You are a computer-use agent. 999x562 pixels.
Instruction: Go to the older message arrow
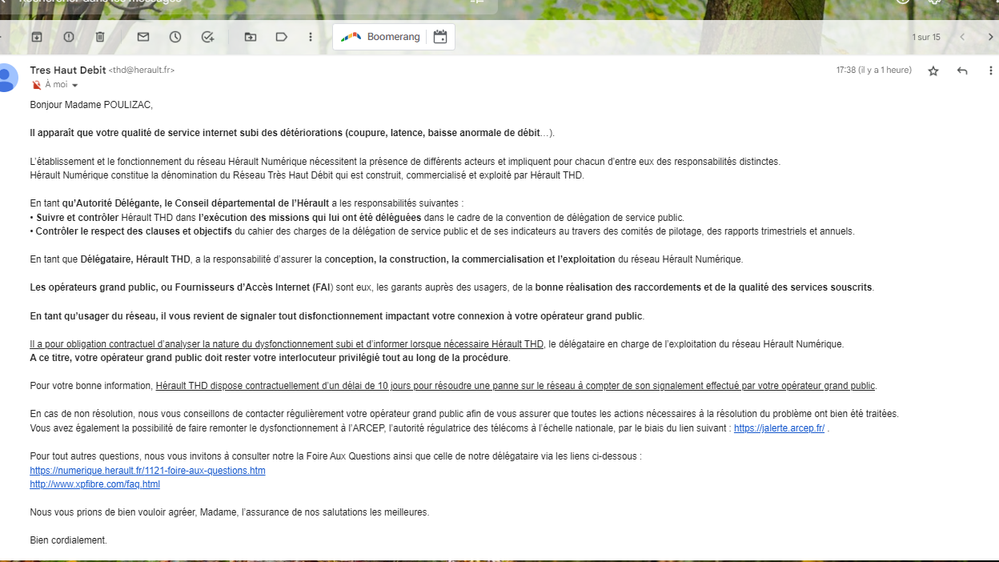[x=990, y=37]
